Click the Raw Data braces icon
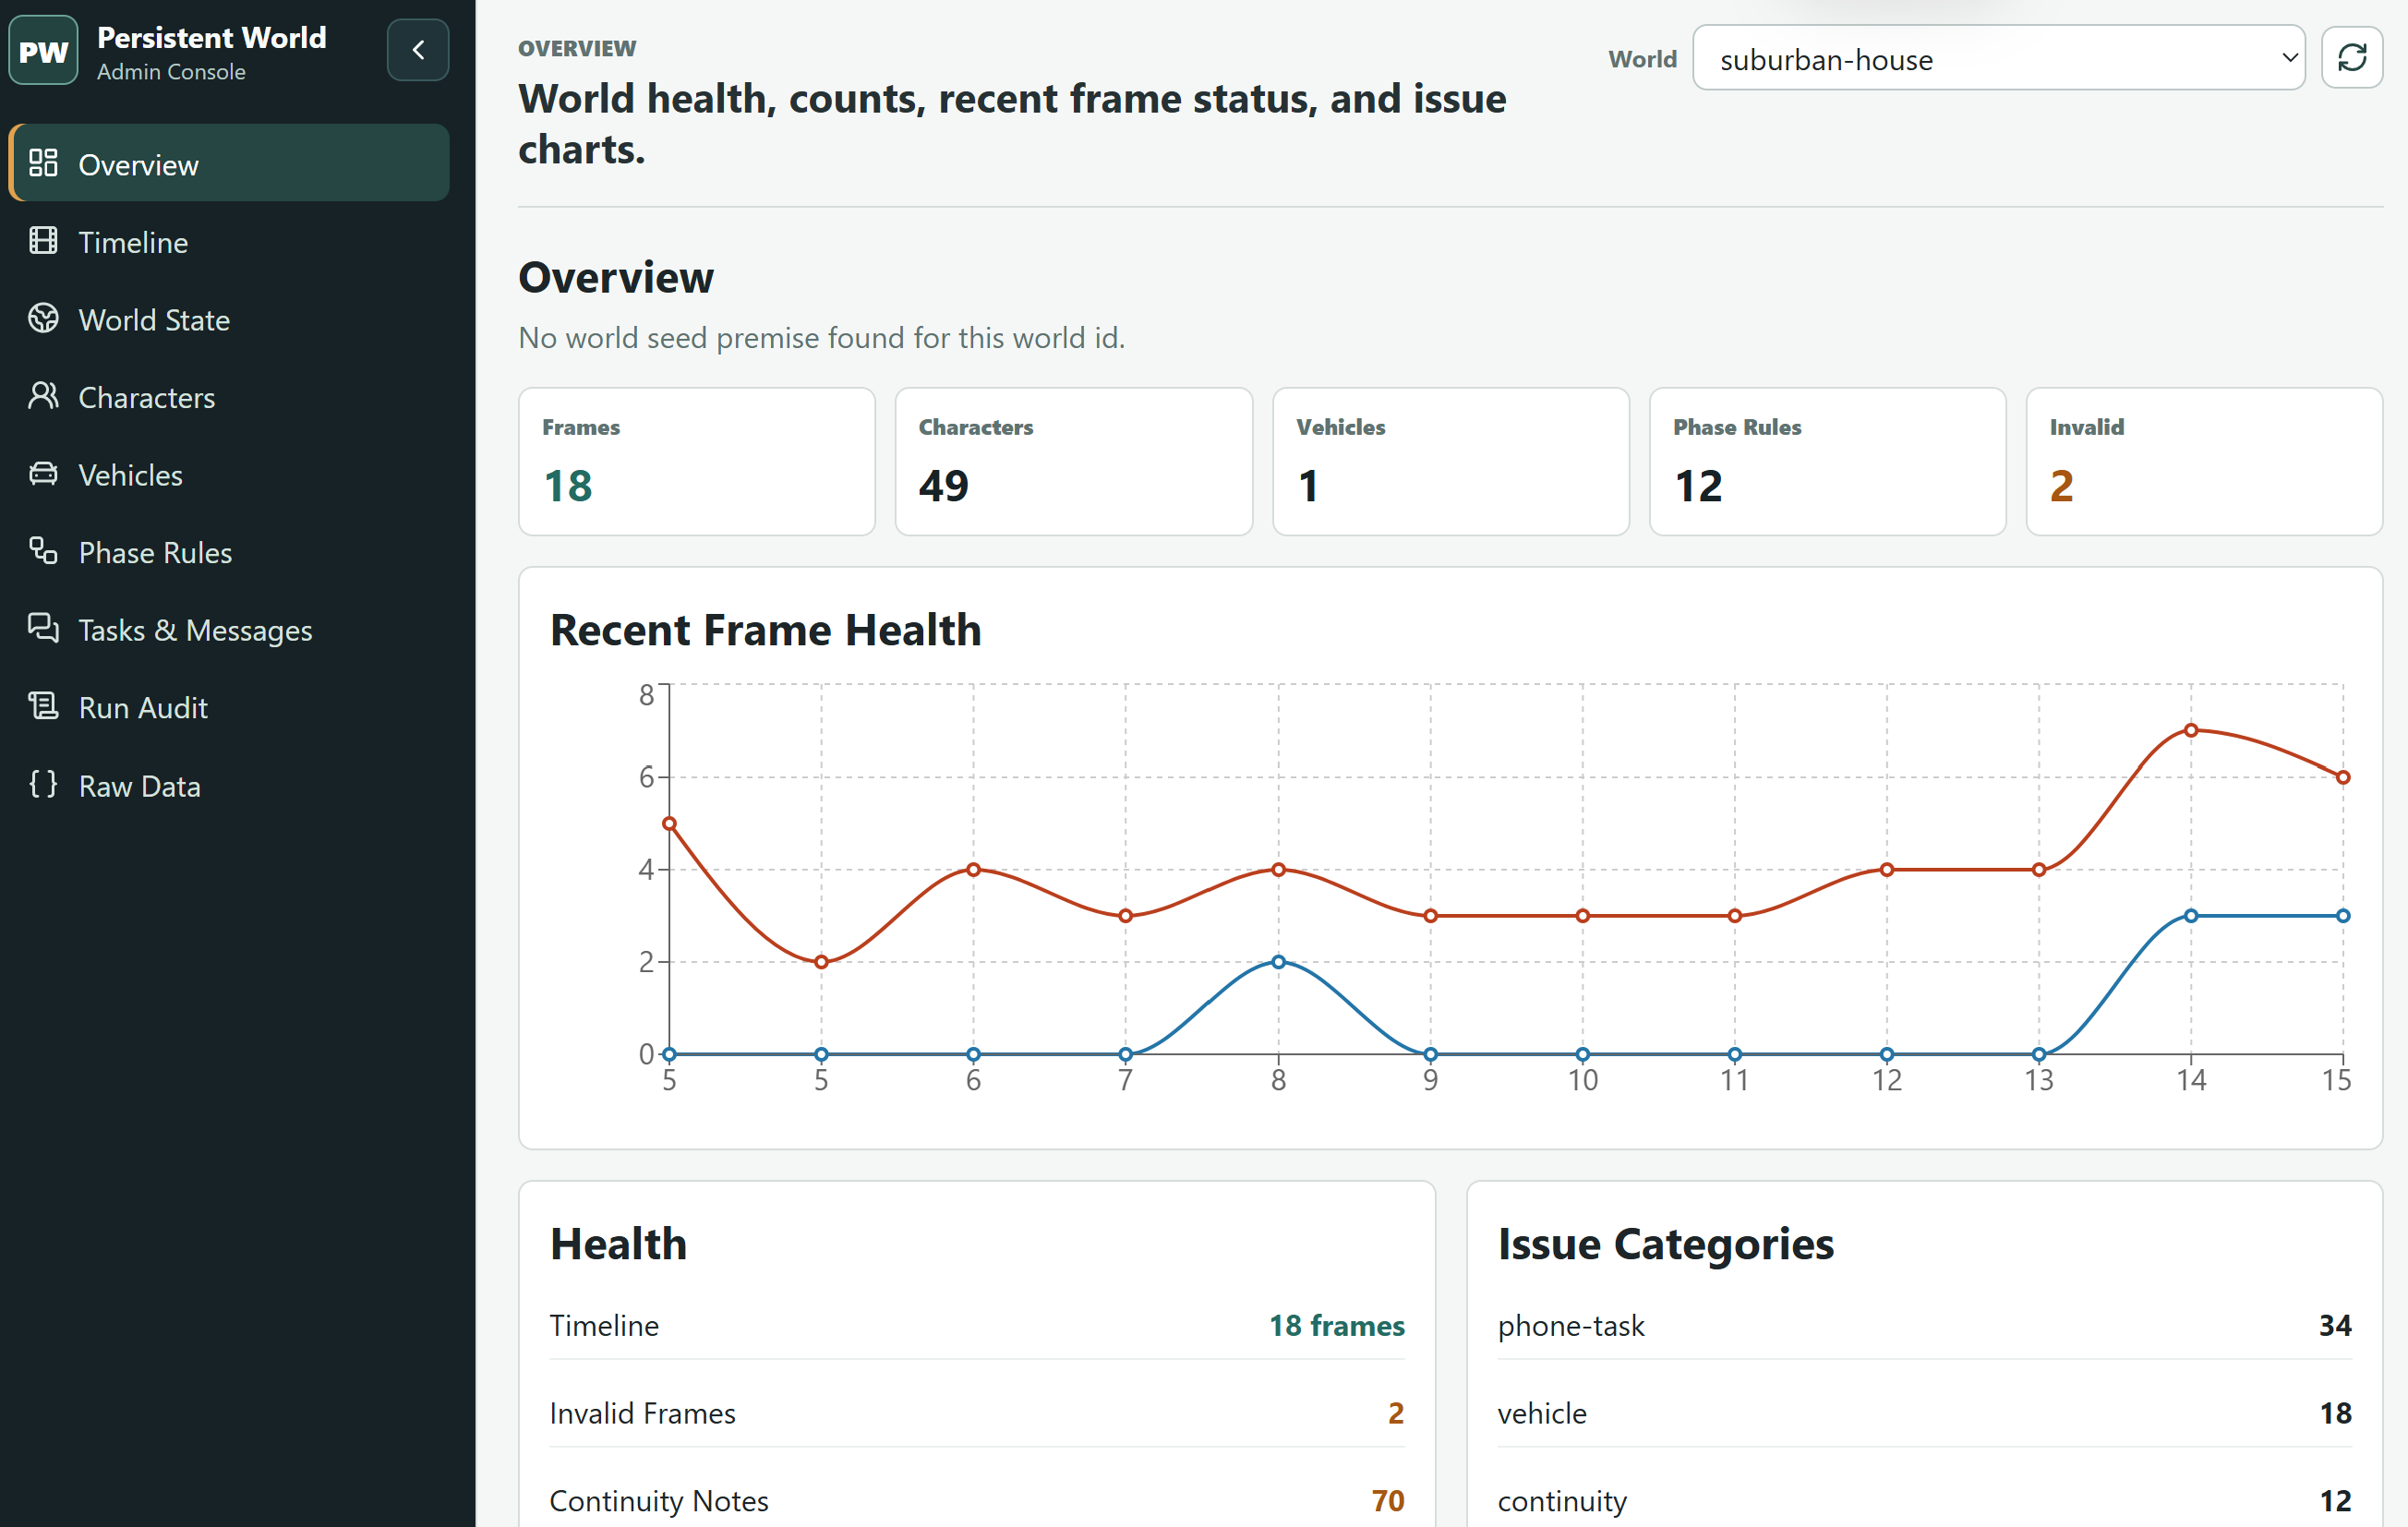This screenshot has width=2408, height=1527. coord(43,784)
